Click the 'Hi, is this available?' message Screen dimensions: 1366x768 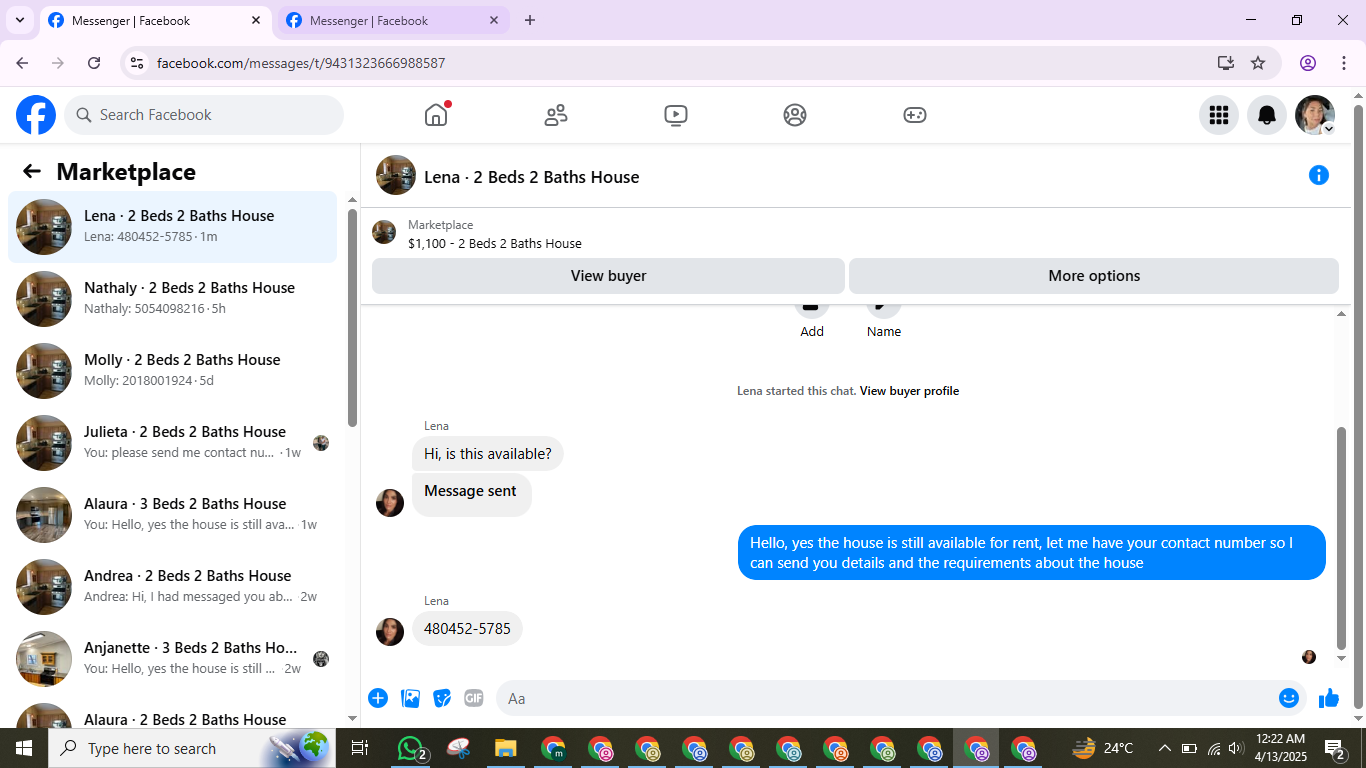pyautogui.click(x=488, y=454)
